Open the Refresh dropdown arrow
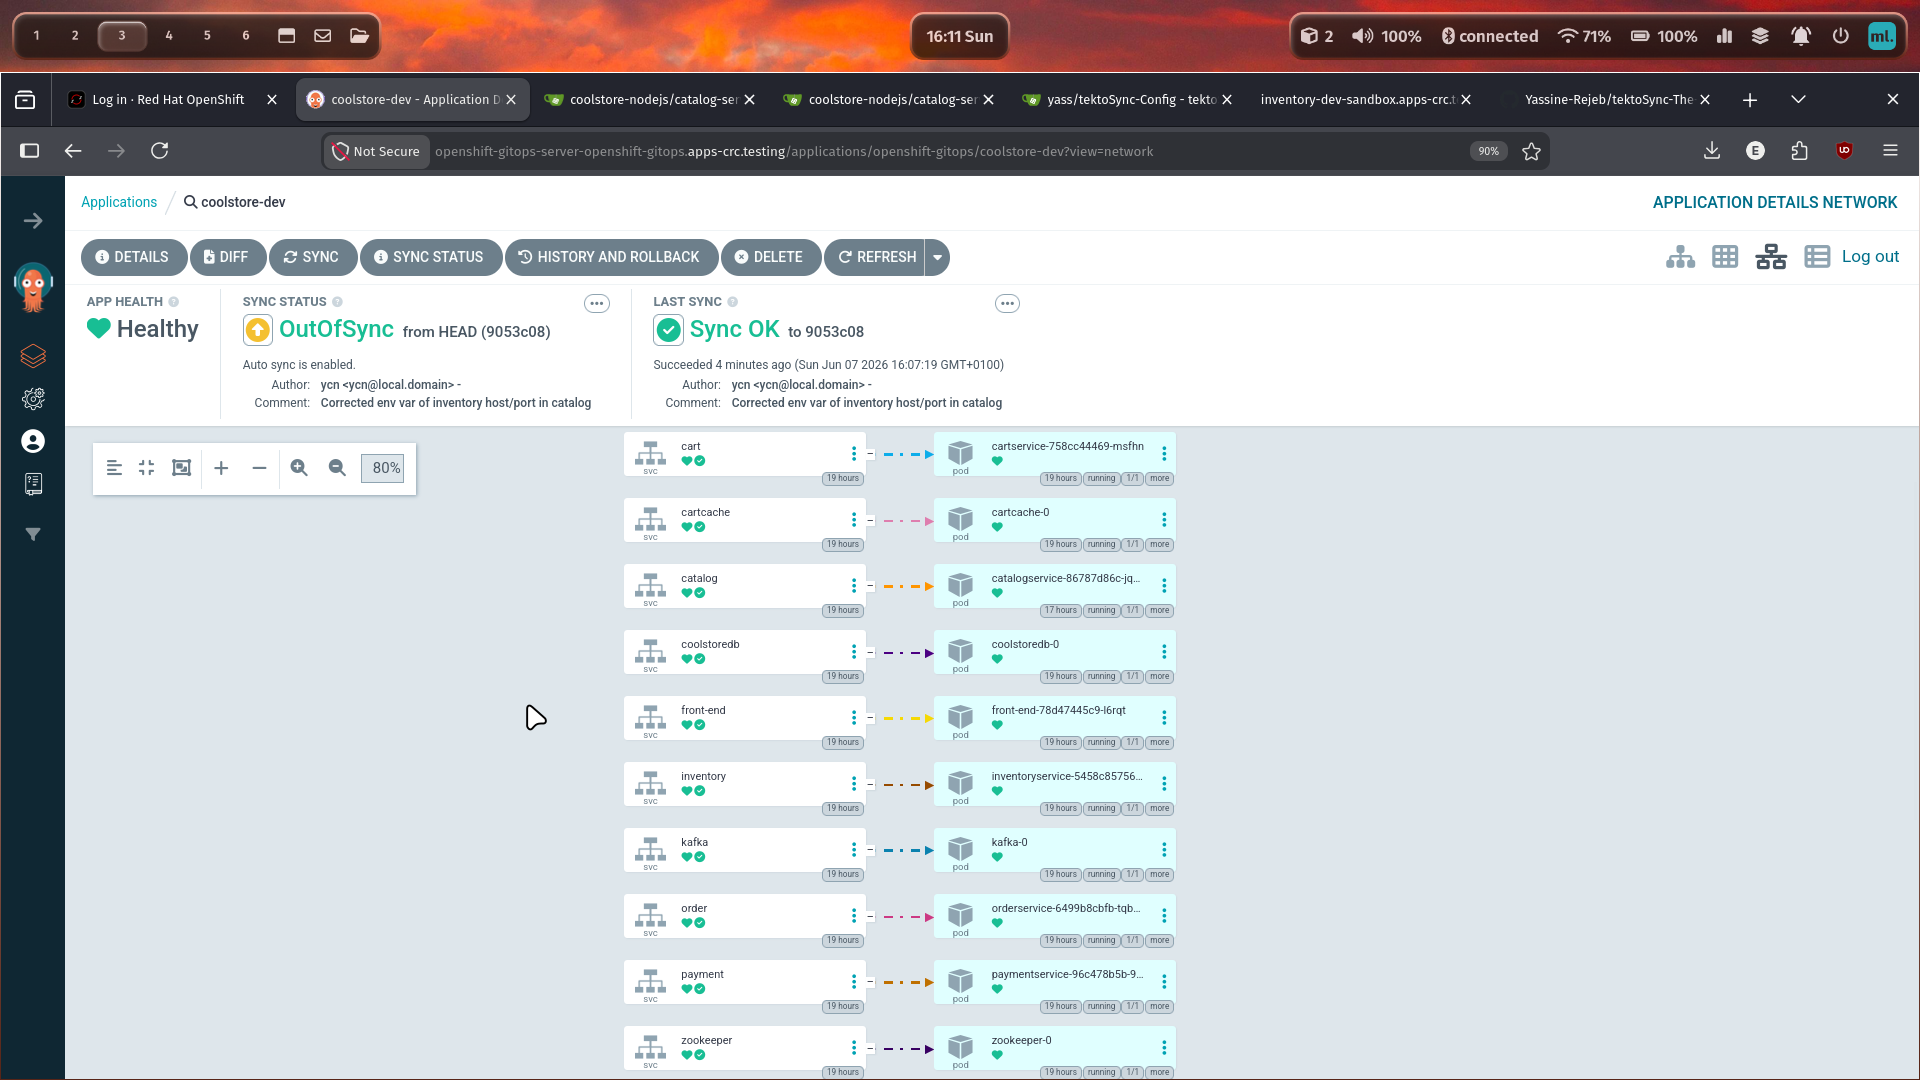 [937, 257]
